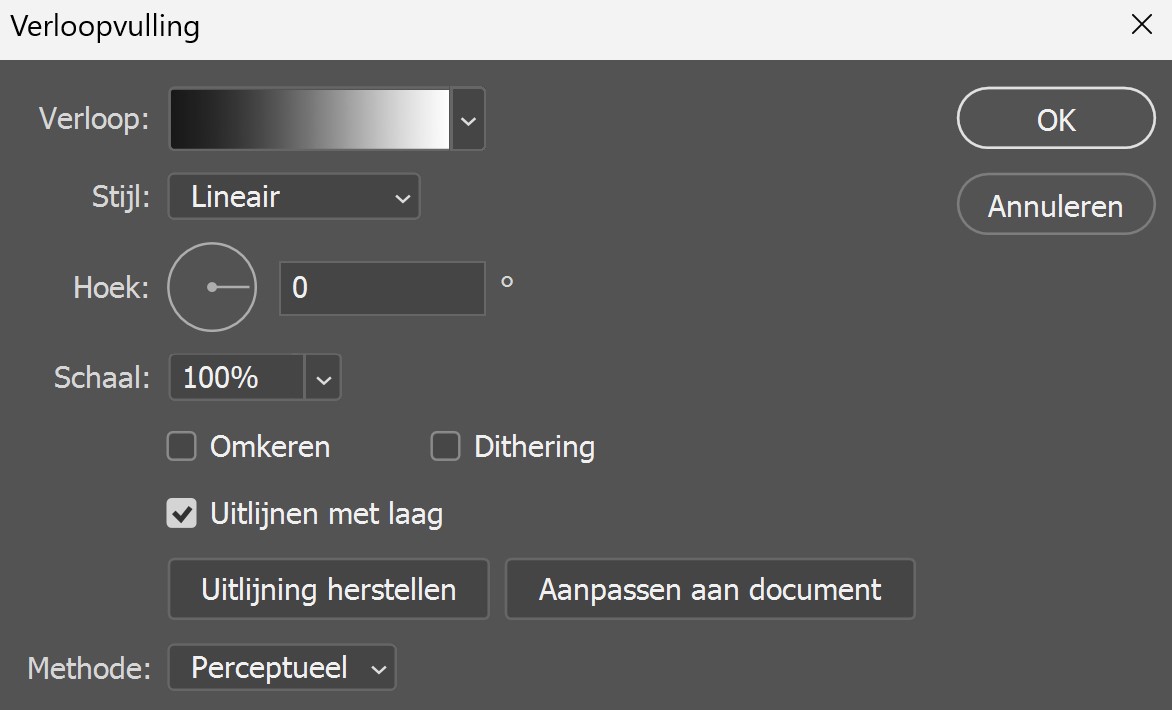Click the OK button
Viewport: 1172px width, 710px height.
coord(1055,119)
